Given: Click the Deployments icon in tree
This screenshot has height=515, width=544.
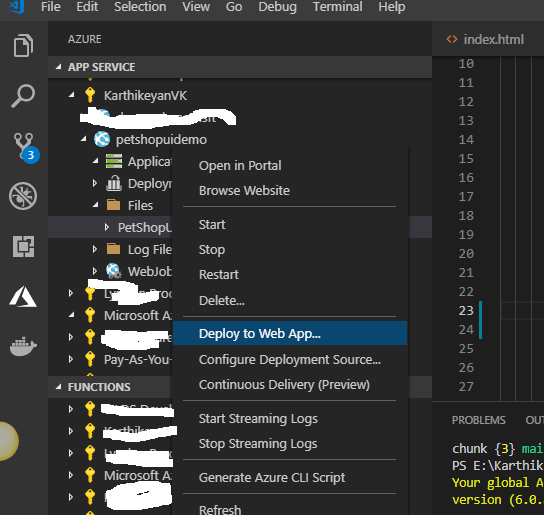Looking at the screenshot, I should [x=114, y=183].
